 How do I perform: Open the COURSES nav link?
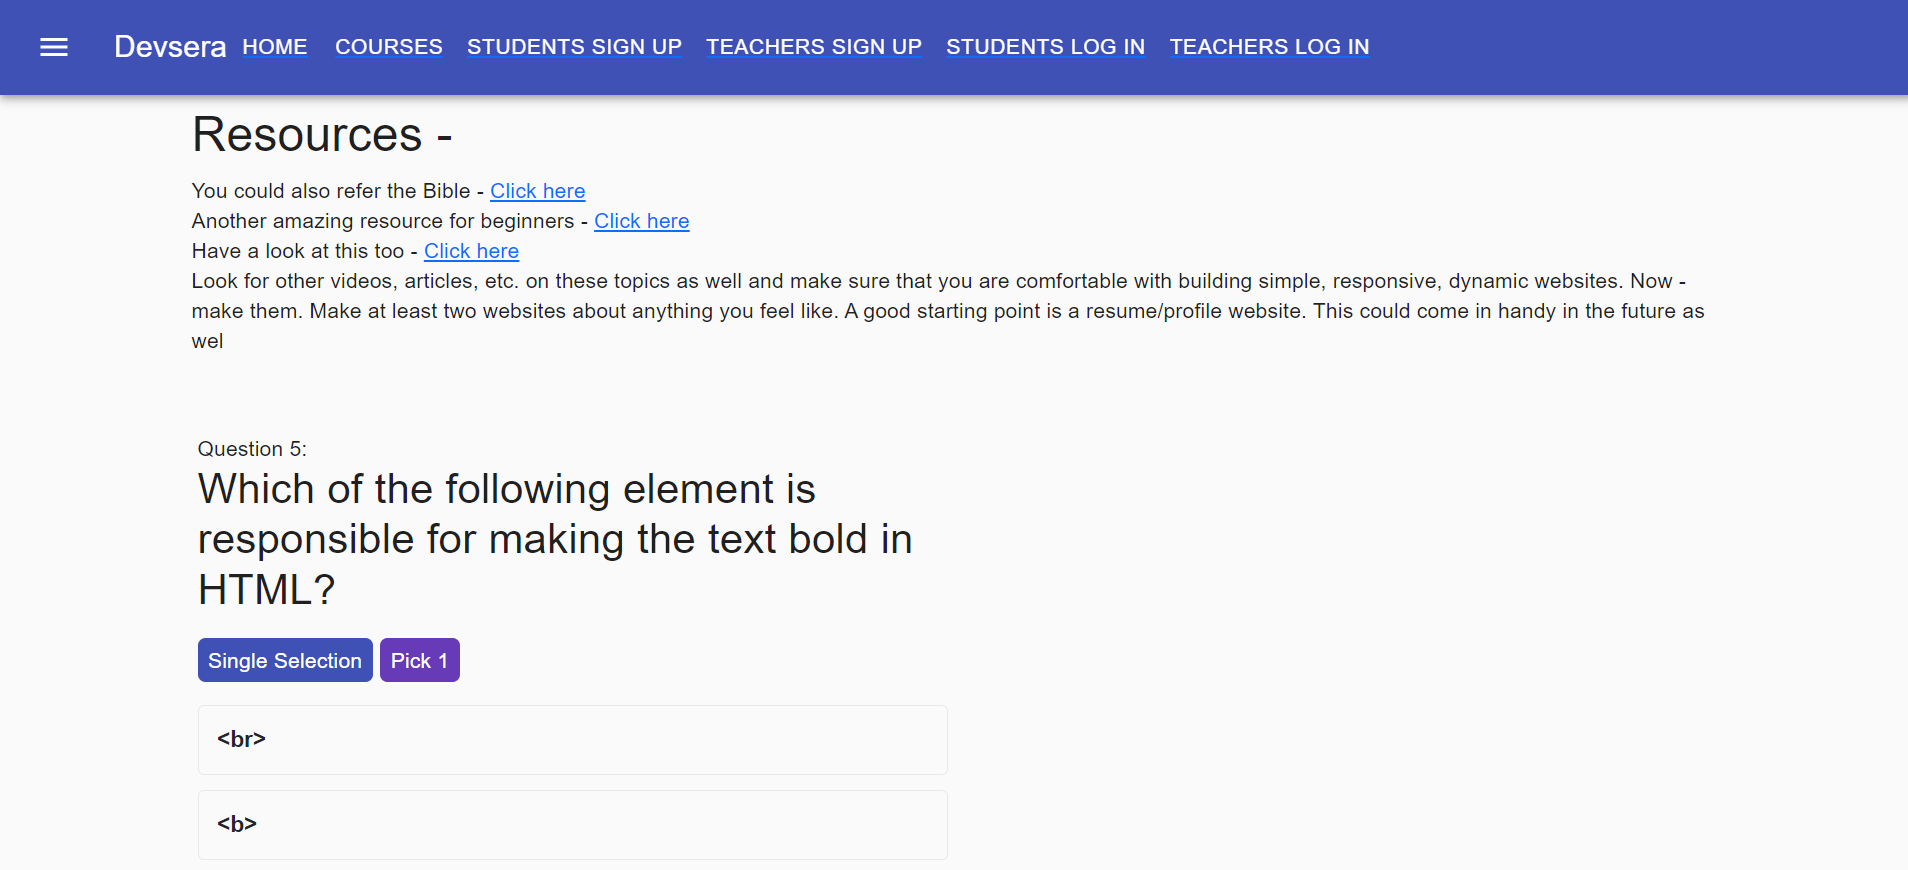(x=389, y=47)
